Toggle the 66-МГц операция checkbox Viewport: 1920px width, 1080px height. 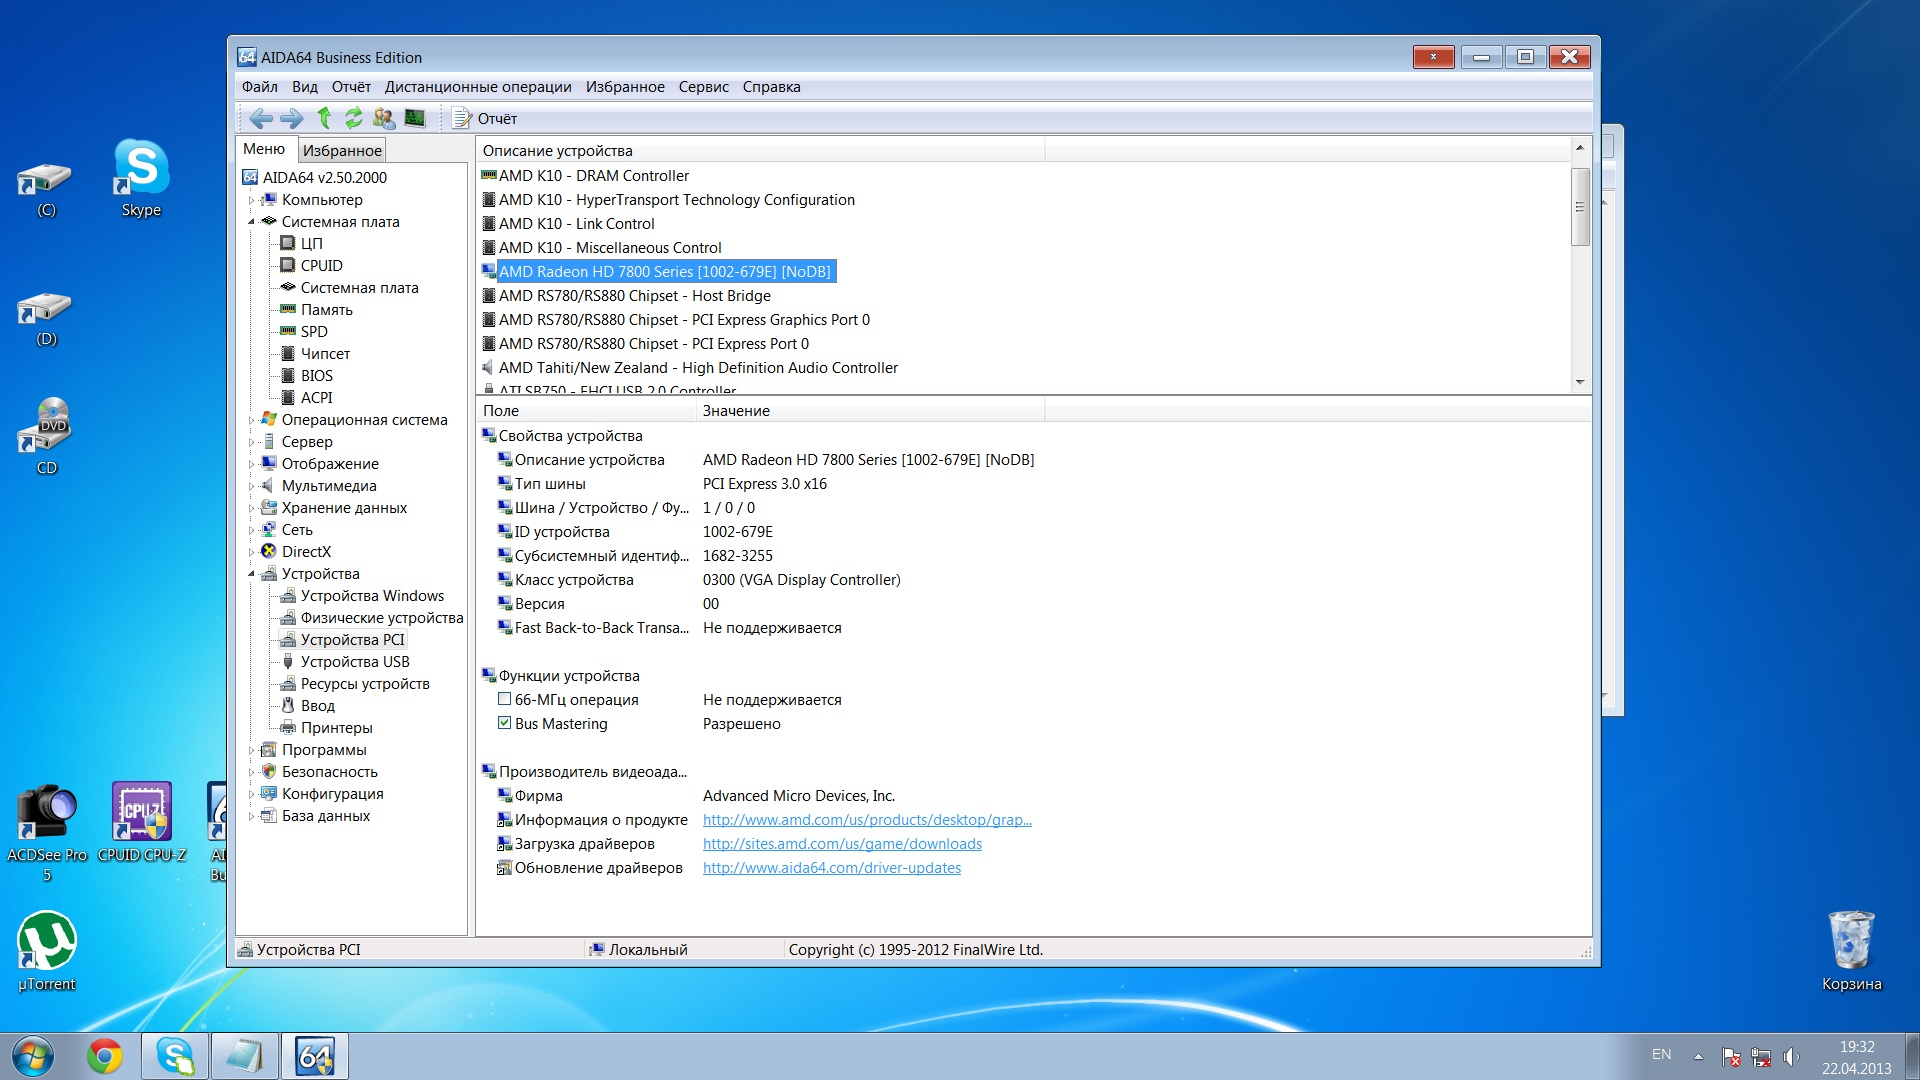(x=505, y=700)
